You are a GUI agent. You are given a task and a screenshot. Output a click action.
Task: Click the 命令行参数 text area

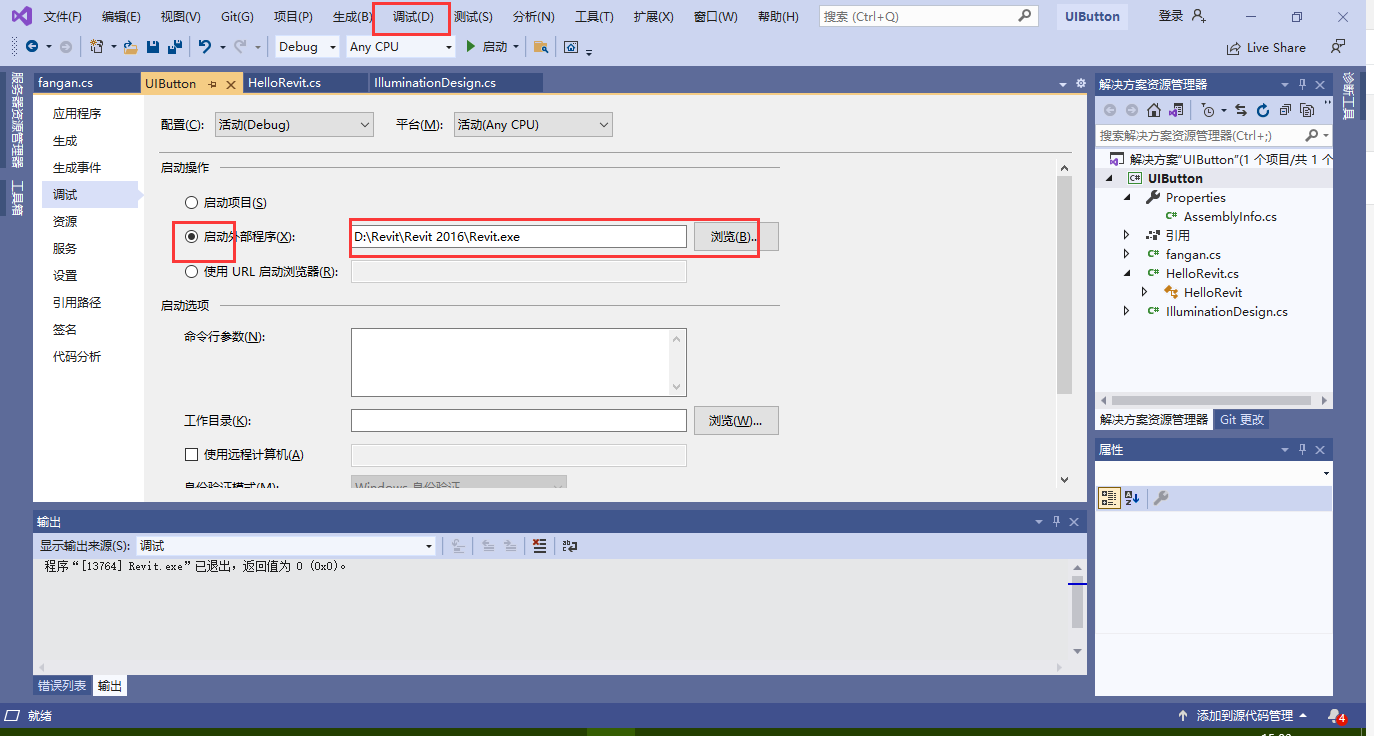(519, 363)
